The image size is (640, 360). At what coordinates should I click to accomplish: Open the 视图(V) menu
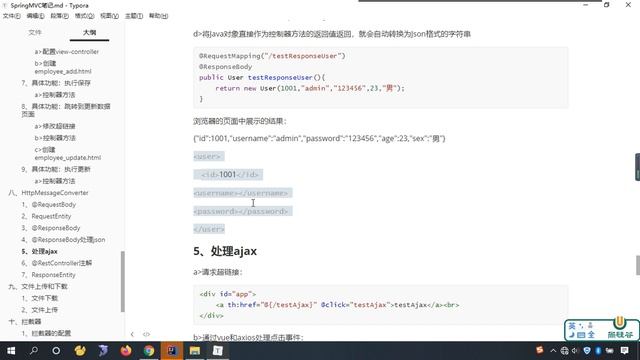pos(109,16)
